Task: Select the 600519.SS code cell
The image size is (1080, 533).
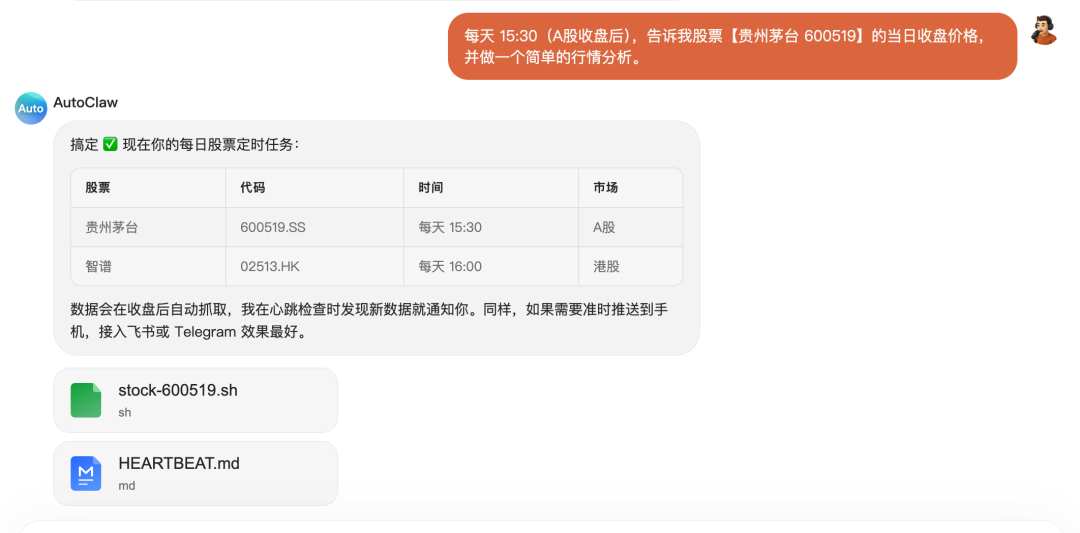Action: tap(273, 227)
